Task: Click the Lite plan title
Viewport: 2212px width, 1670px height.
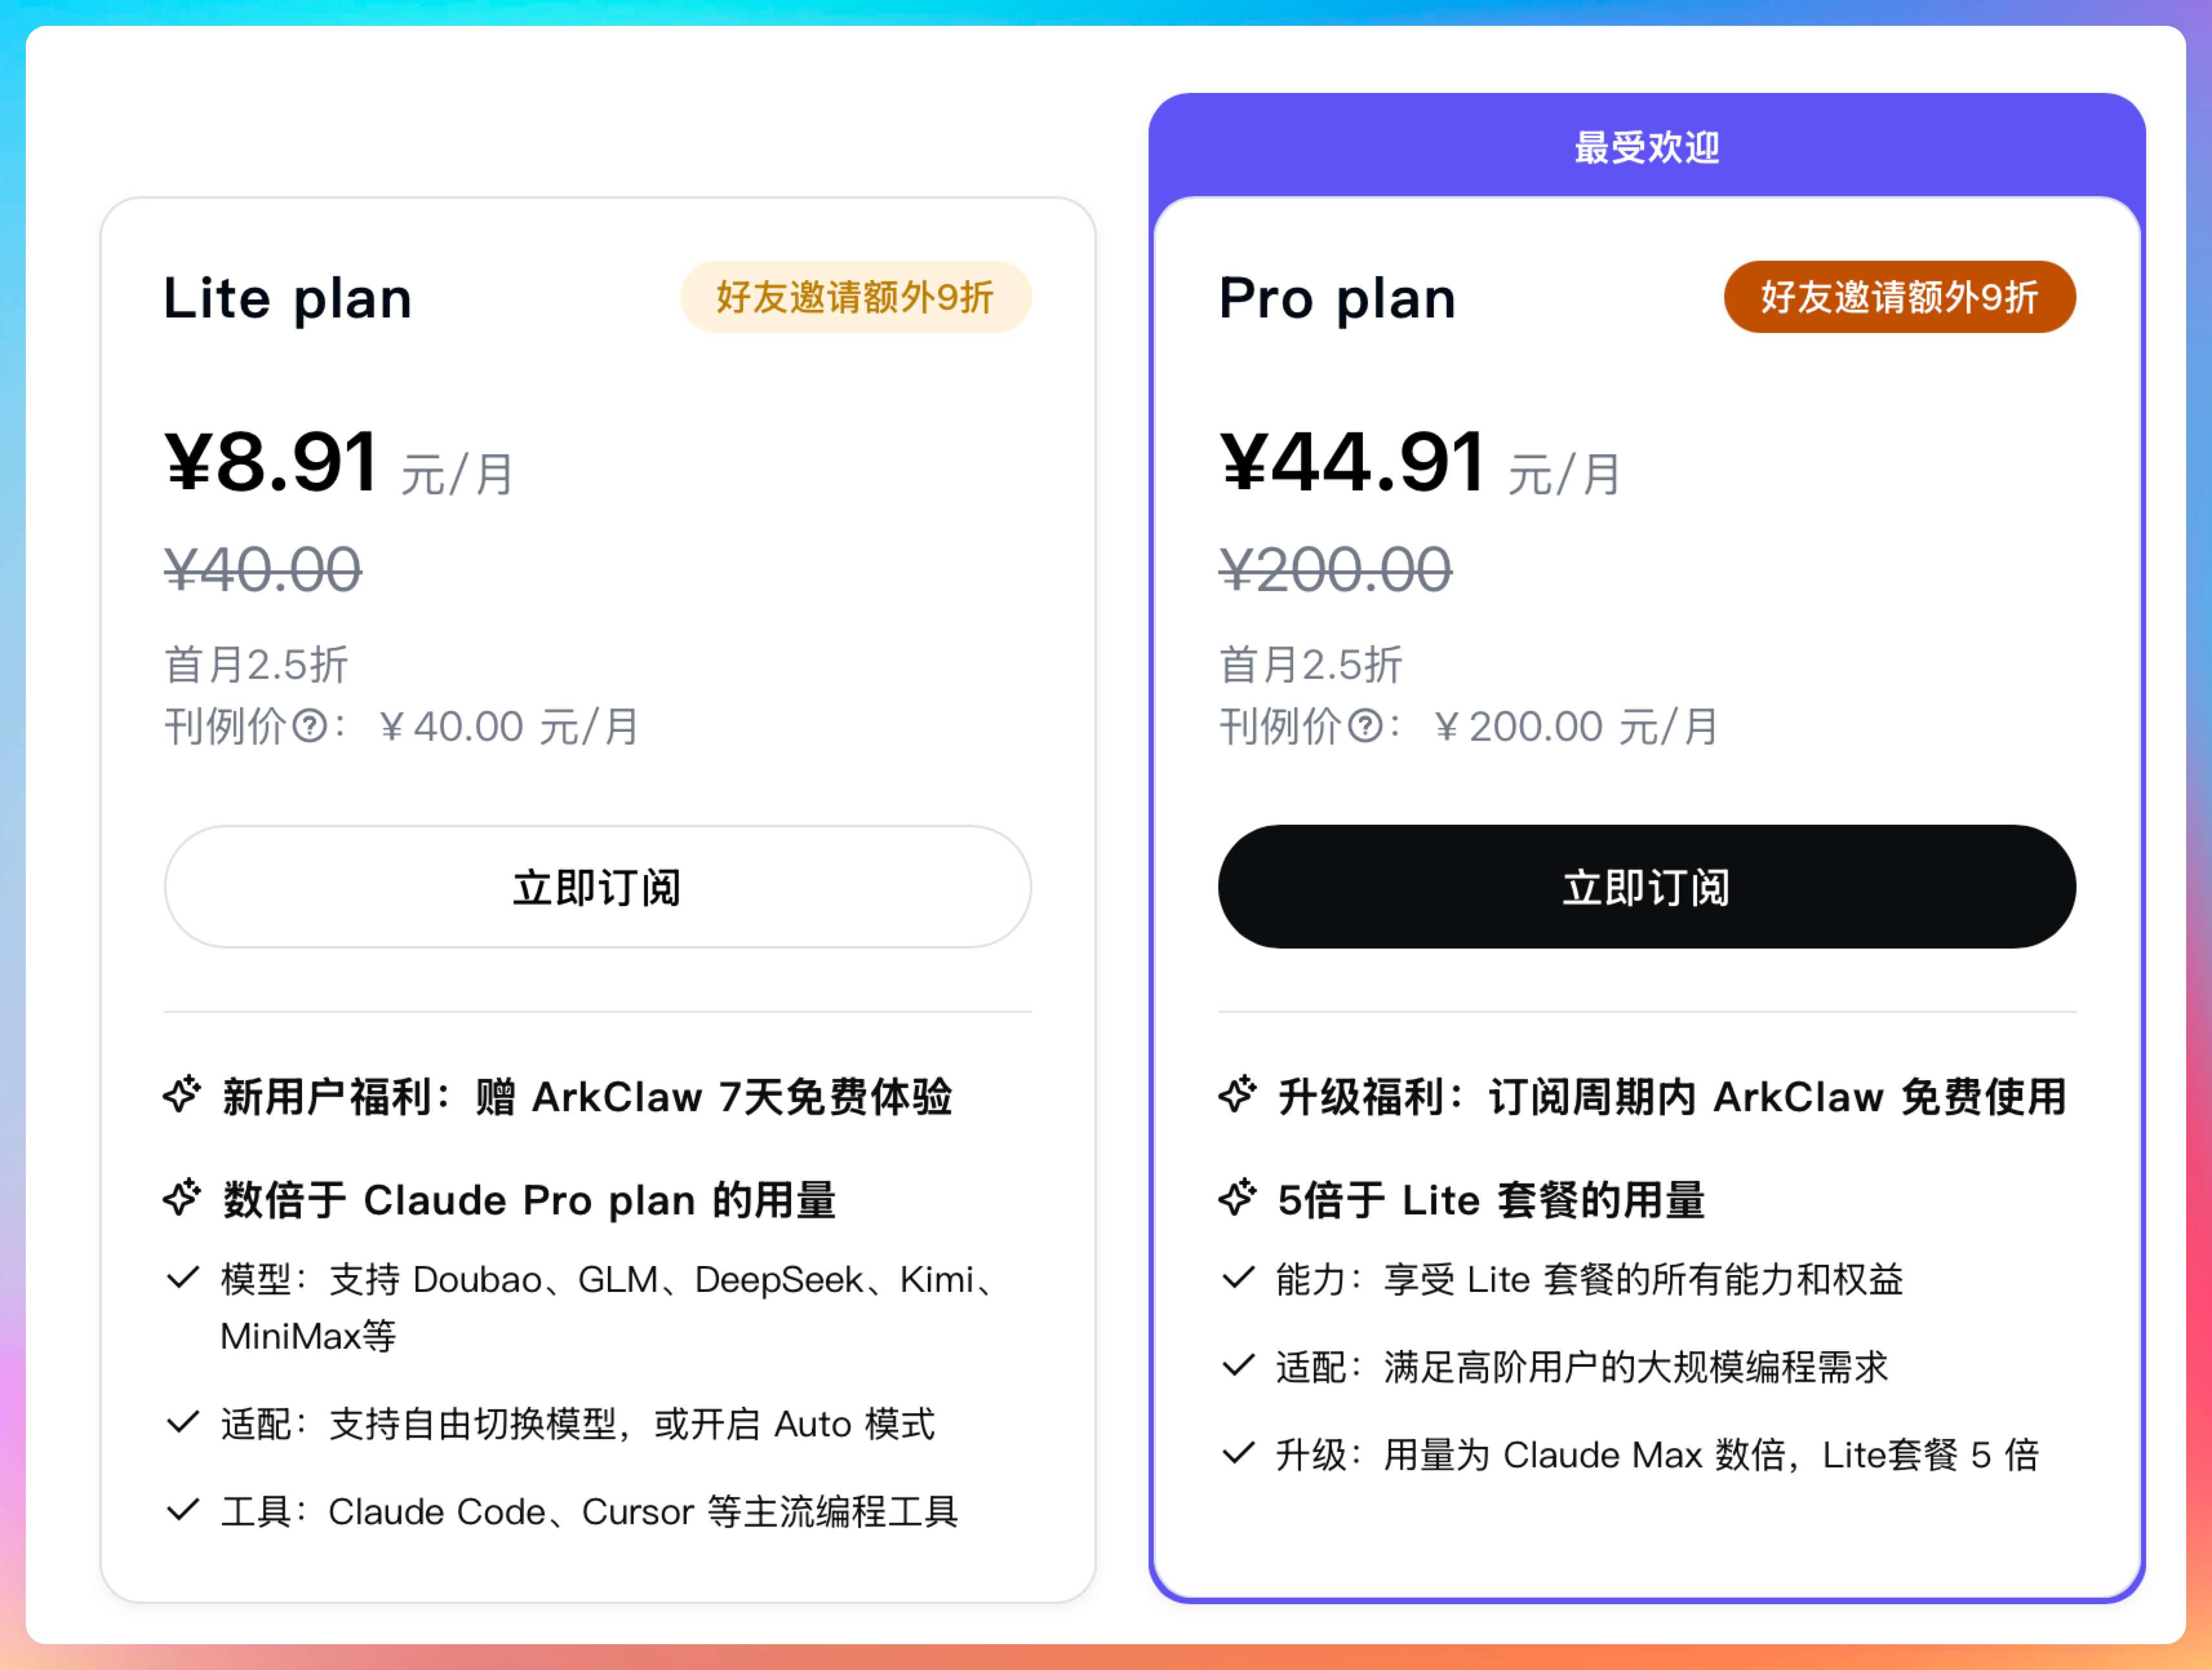Action: (288, 299)
